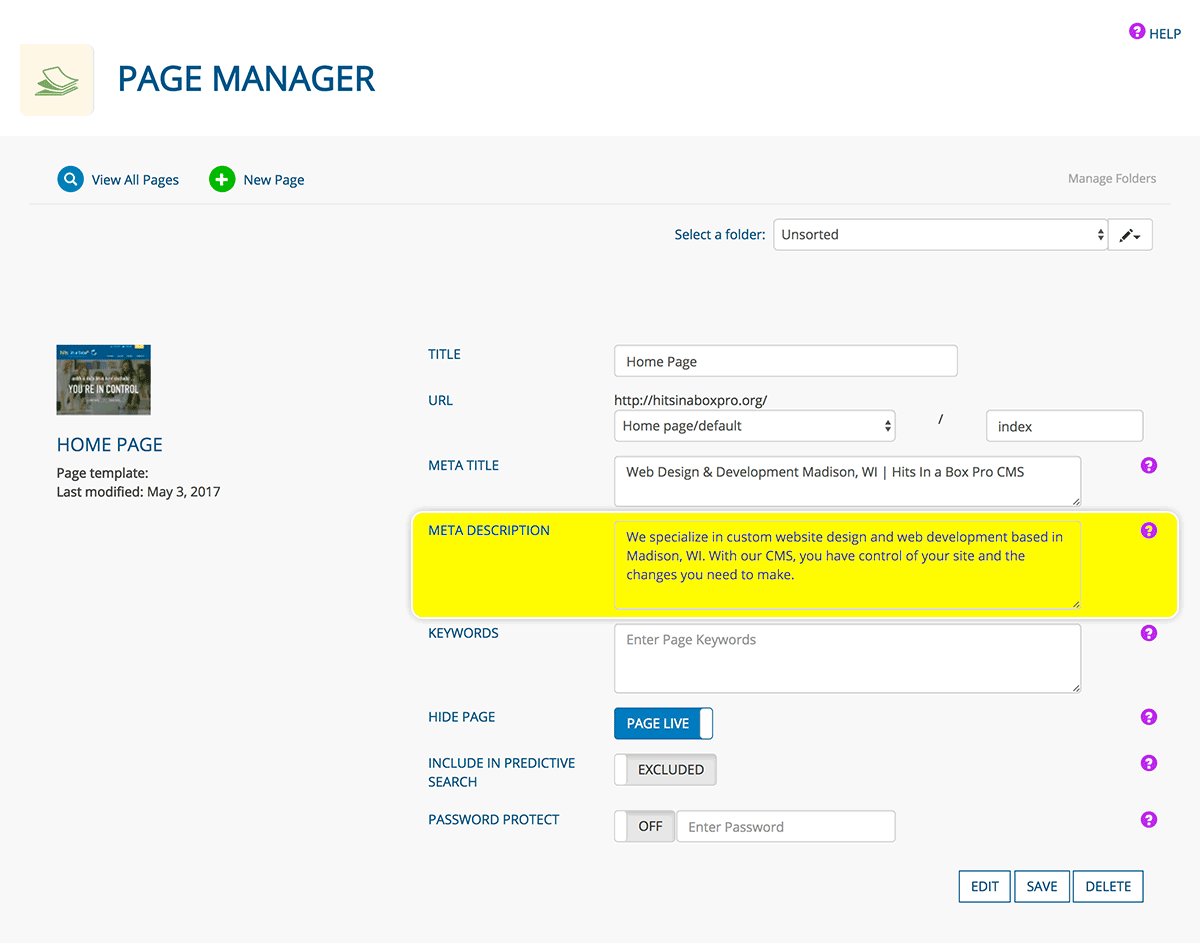Screen dimensions: 1200x943
Task: Click the DELETE button
Action: [1108, 886]
